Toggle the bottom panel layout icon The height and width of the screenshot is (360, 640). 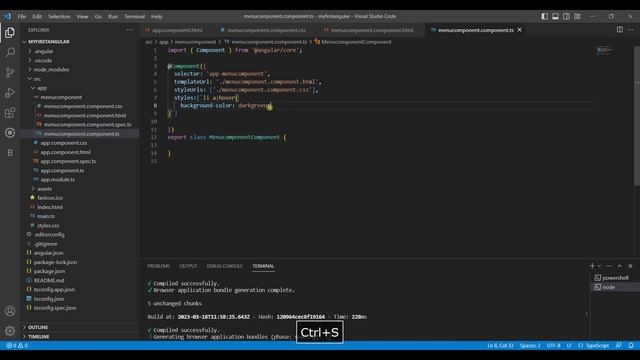click(x=556, y=16)
